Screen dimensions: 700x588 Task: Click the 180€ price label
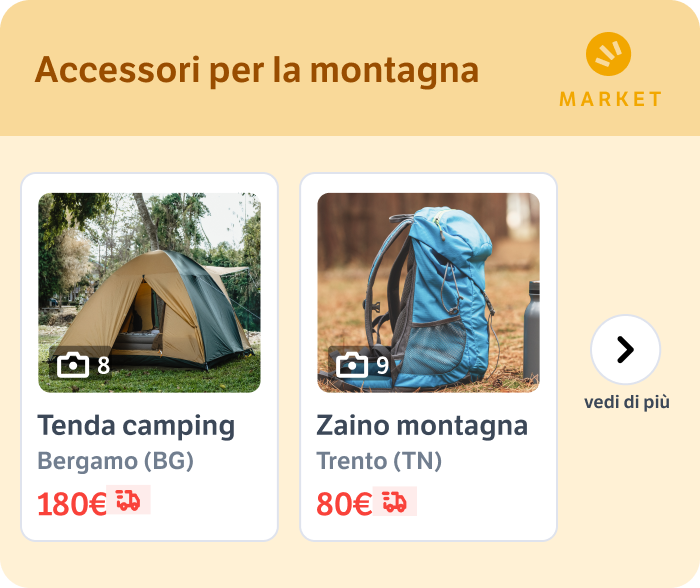click(x=72, y=504)
